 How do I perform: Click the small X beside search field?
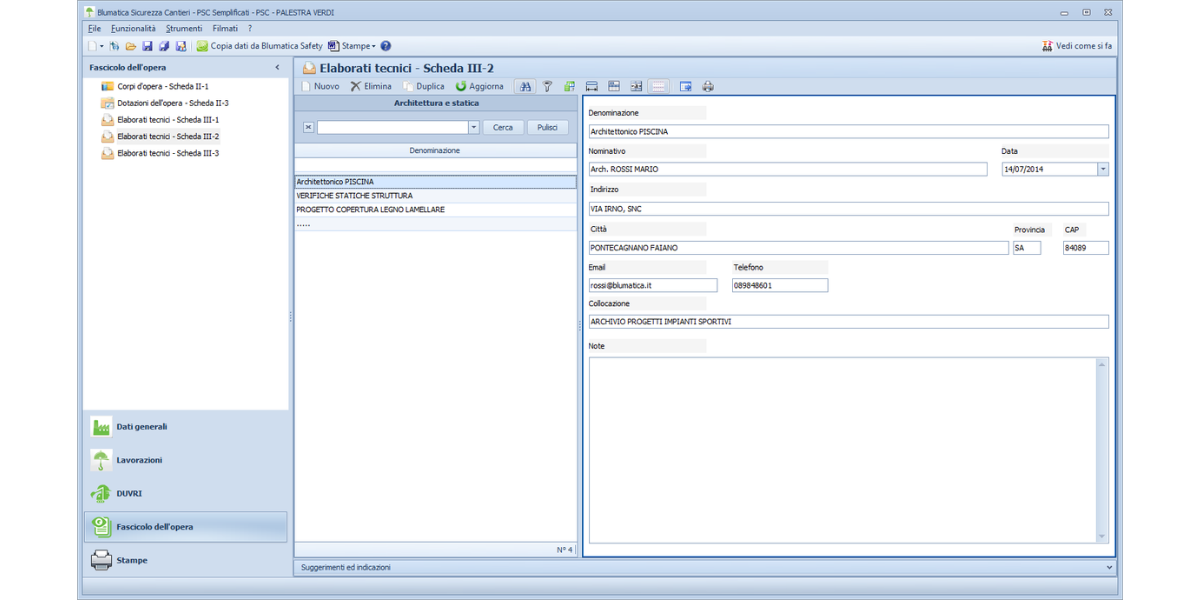[308, 128]
